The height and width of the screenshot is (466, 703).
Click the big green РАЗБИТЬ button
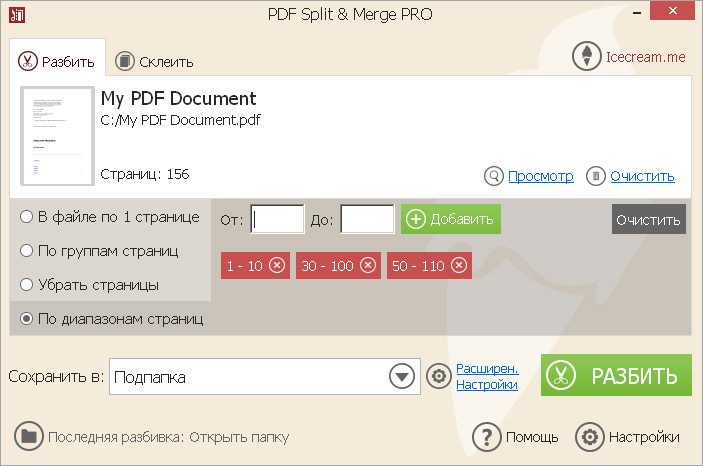[616, 375]
